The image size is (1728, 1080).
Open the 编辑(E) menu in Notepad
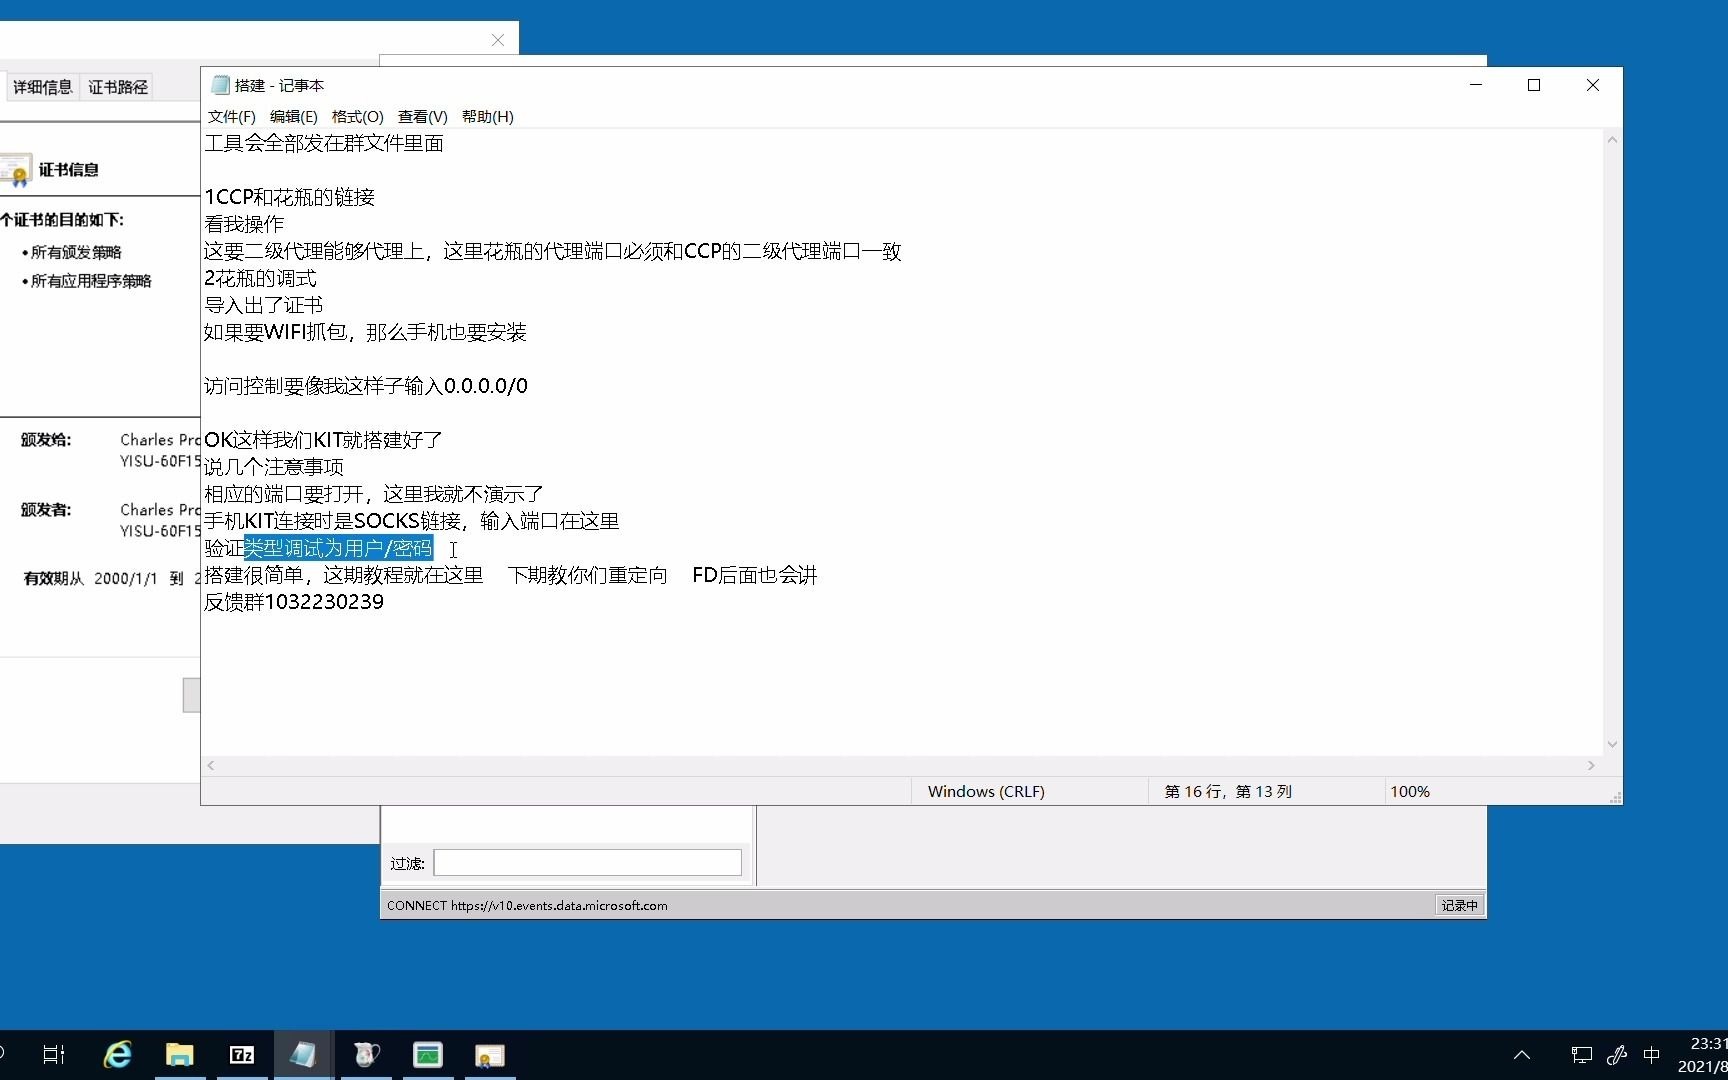pos(293,116)
